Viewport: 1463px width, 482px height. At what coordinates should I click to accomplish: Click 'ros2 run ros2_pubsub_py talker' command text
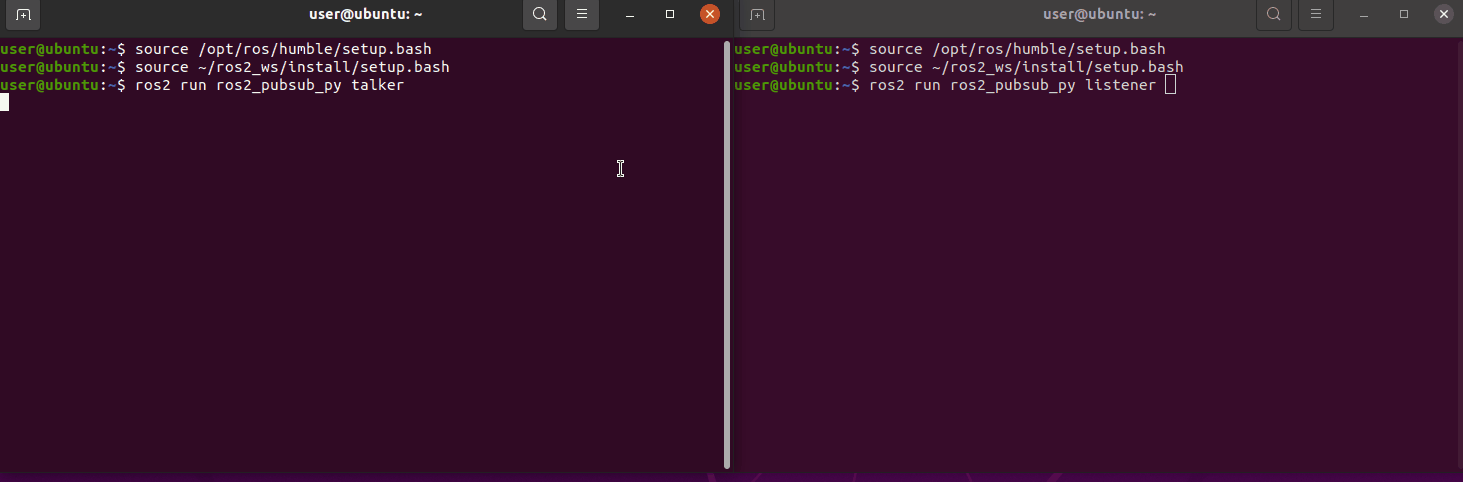[269, 86]
